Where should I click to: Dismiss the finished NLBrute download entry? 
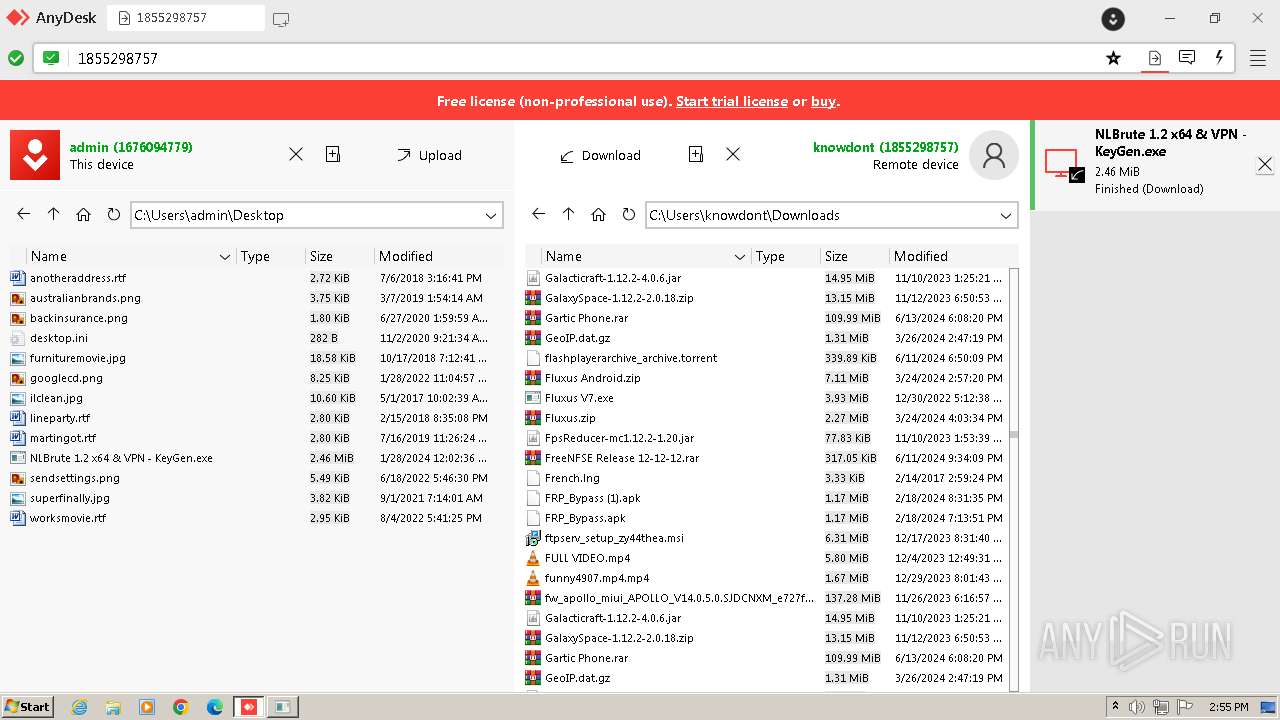[1265, 164]
